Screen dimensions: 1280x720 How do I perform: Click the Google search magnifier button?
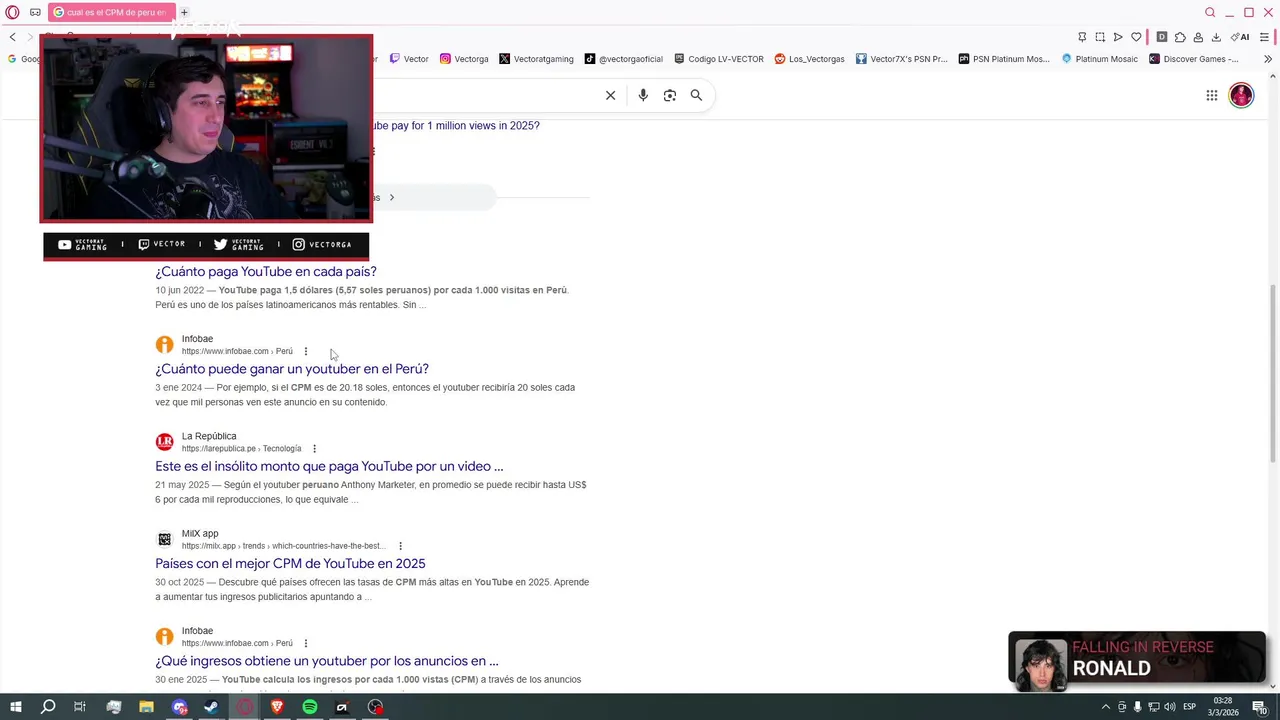pos(696,95)
